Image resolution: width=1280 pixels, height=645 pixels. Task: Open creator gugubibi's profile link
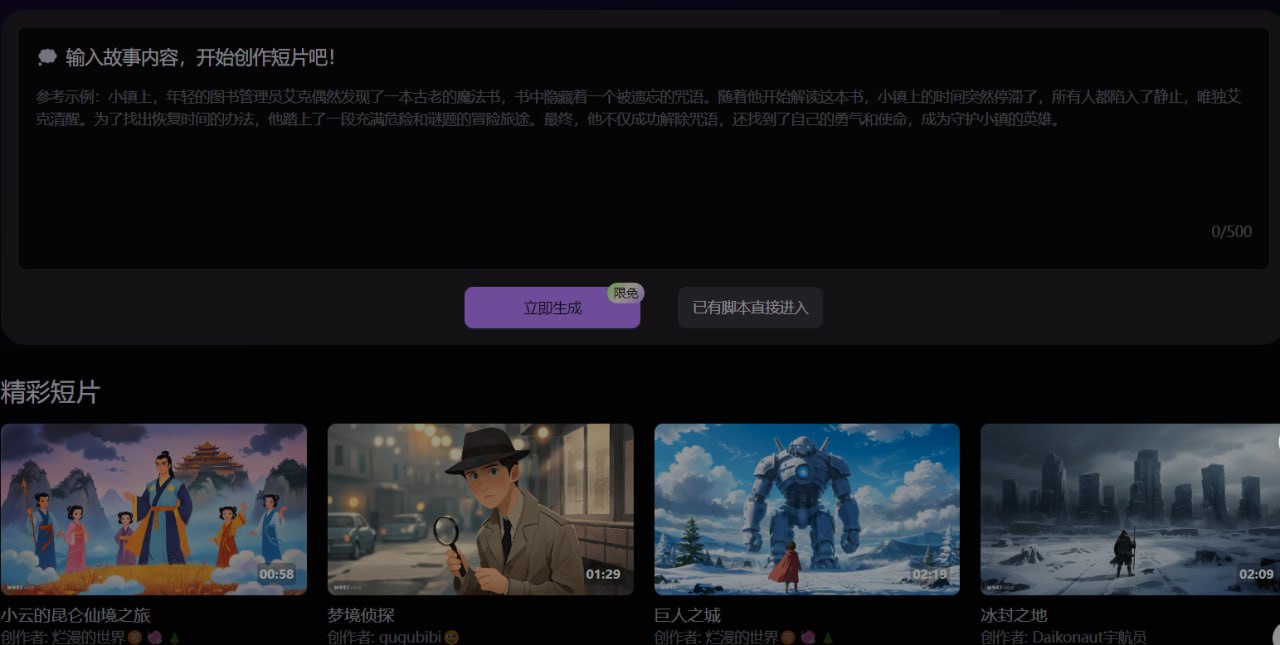410,637
